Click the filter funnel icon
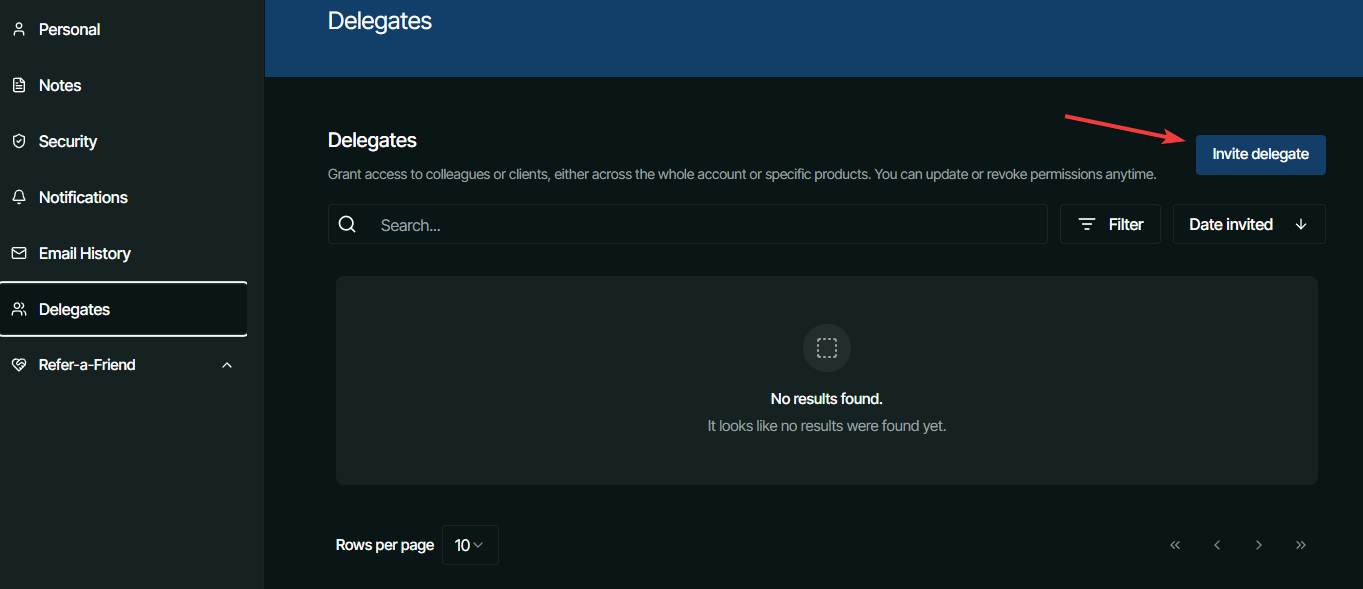1363x589 pixels. pyautogui.click(x=1088, y=223)
